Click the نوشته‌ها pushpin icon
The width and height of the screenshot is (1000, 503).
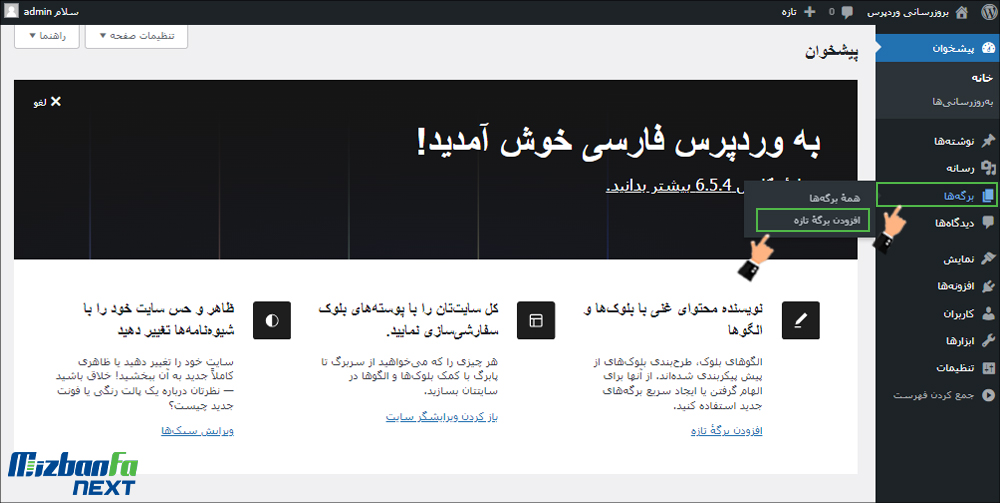pyautogui.click(x=988, y=141)
